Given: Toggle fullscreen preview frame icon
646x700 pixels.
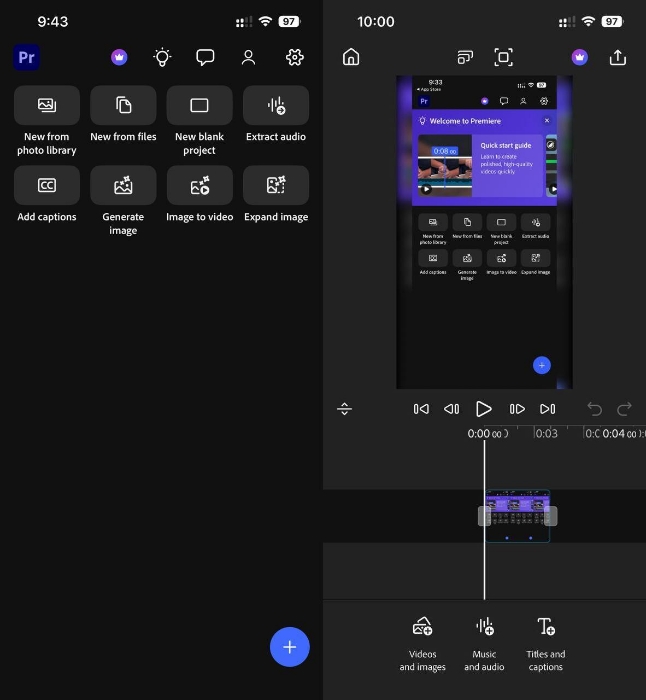Looking at the screenshot, I should pos(504,57).
